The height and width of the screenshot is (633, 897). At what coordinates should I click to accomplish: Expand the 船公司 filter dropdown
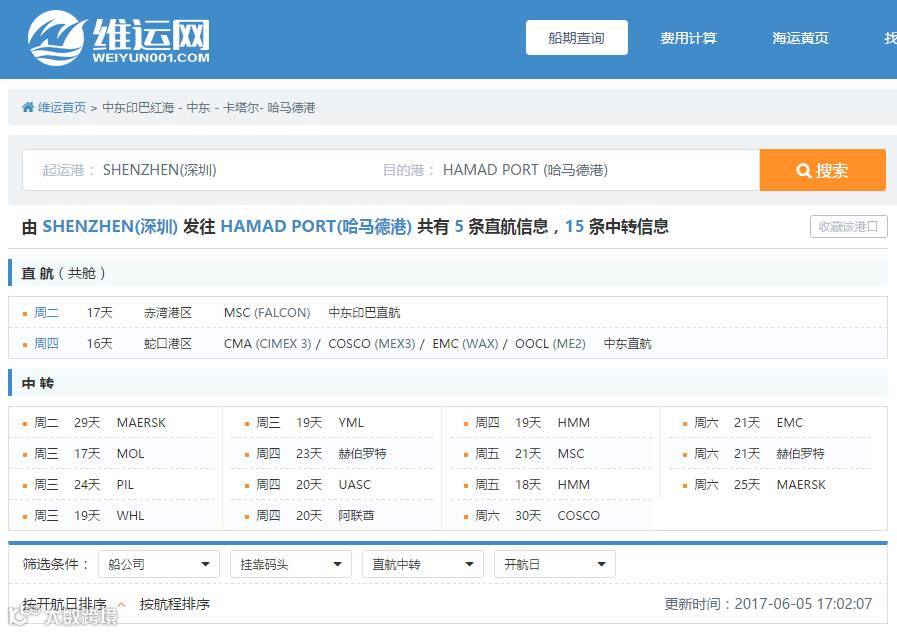click(159, 564)
